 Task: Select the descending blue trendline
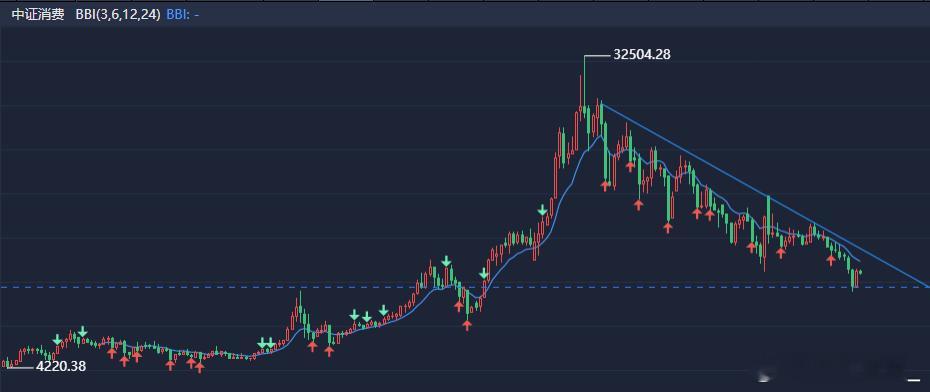[765, 196]
